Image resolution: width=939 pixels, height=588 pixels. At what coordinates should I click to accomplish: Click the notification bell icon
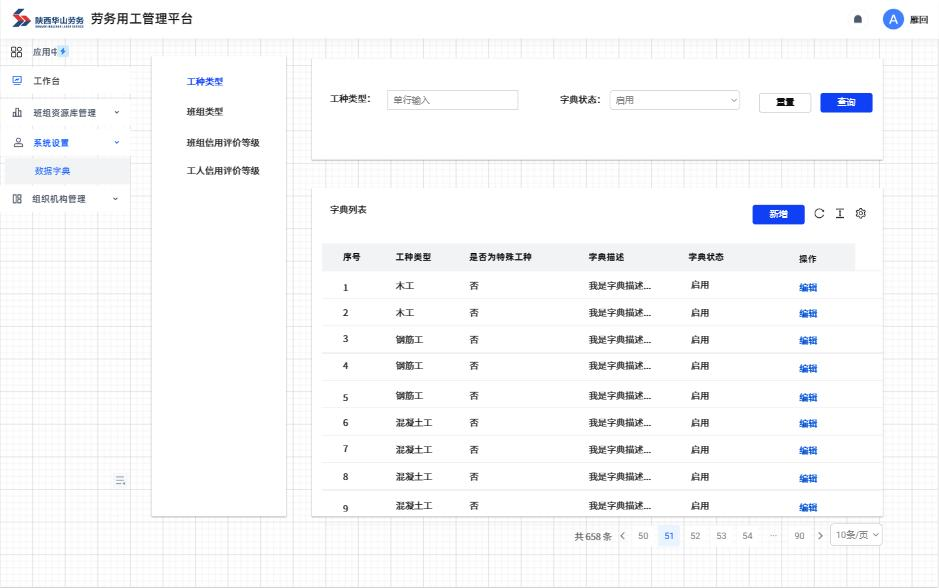[858, 19]
